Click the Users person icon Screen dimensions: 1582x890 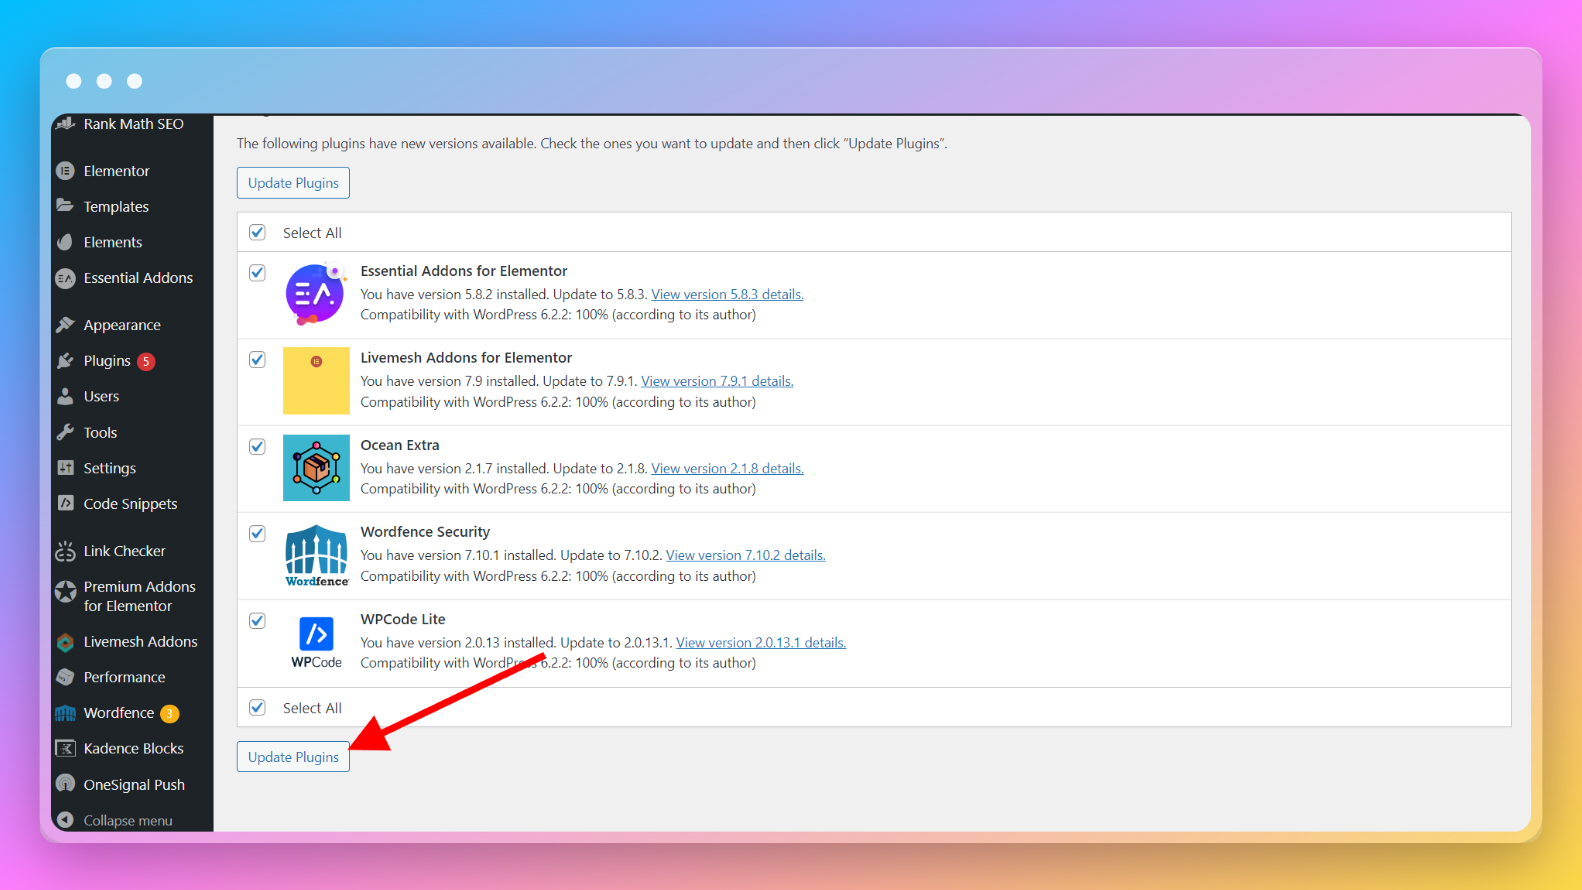tap(66, 396)
